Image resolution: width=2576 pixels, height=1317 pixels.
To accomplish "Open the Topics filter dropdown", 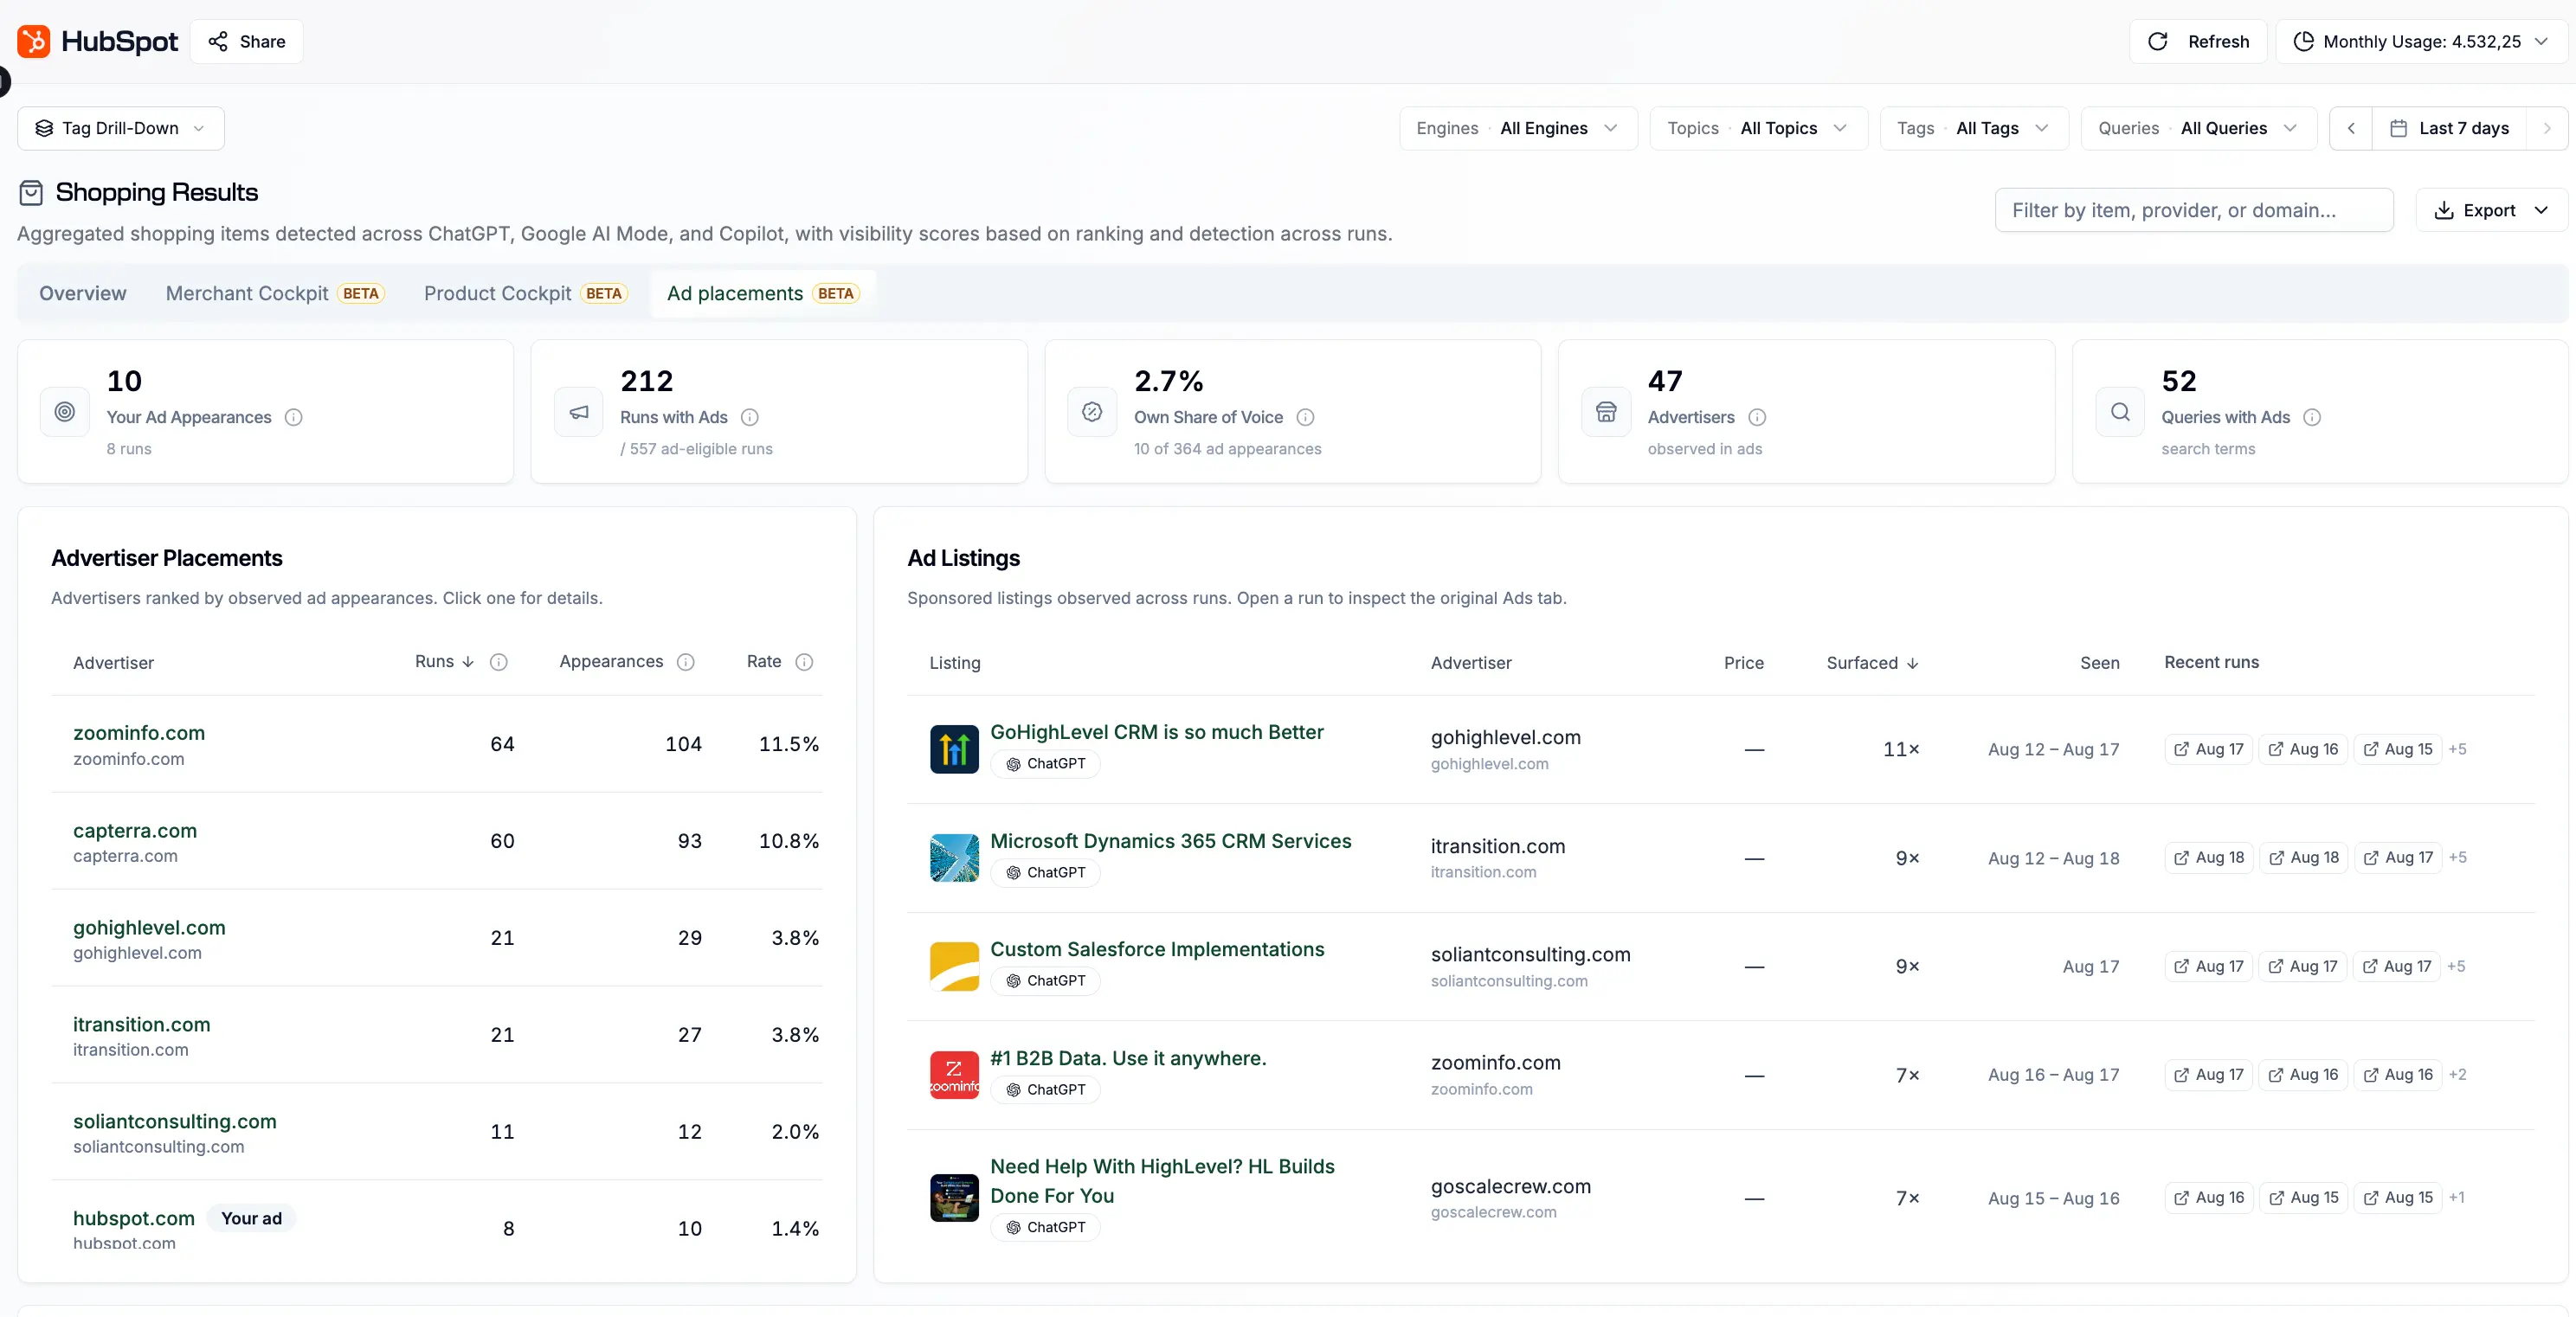I will click(x=1759, y=128).
